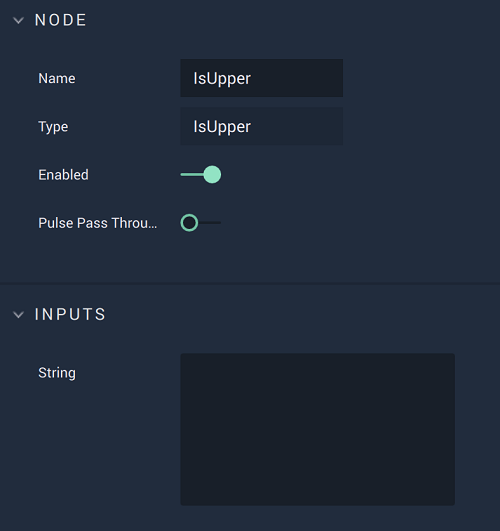This screenshot has width=500, height=531.
Task: Collapse the NODE section chevron
Action: [18, 21]
